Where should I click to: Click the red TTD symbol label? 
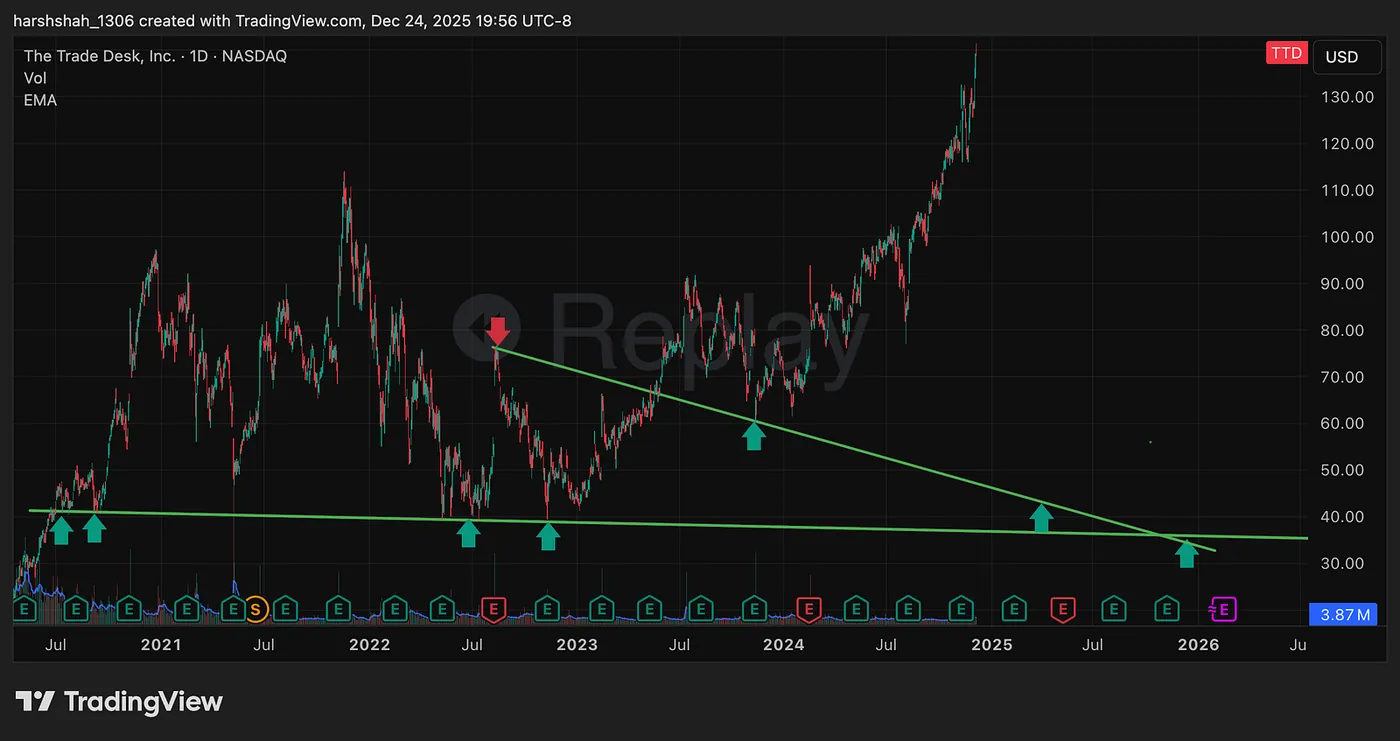pos(1287,54)
